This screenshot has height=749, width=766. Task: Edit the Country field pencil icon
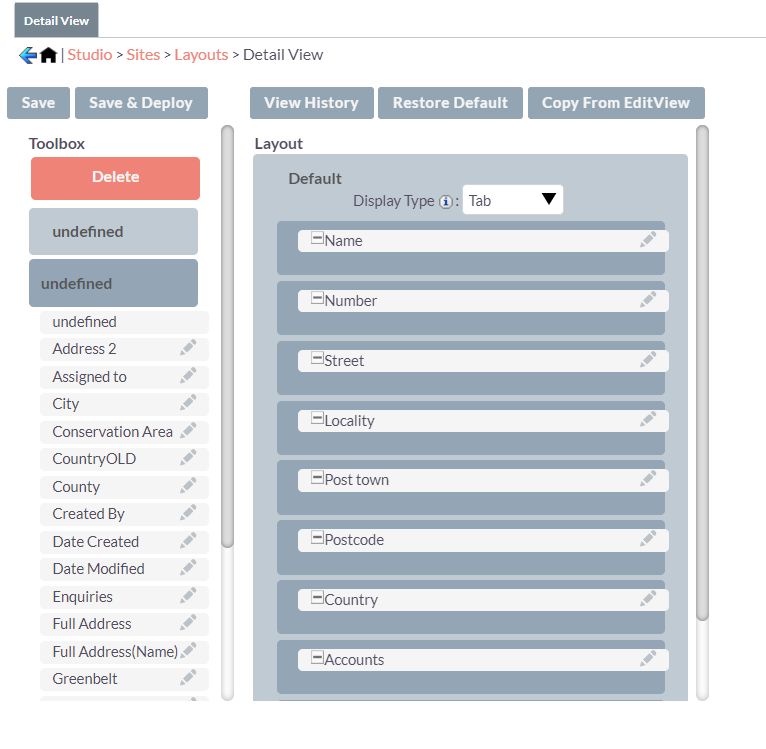(648, 599)
